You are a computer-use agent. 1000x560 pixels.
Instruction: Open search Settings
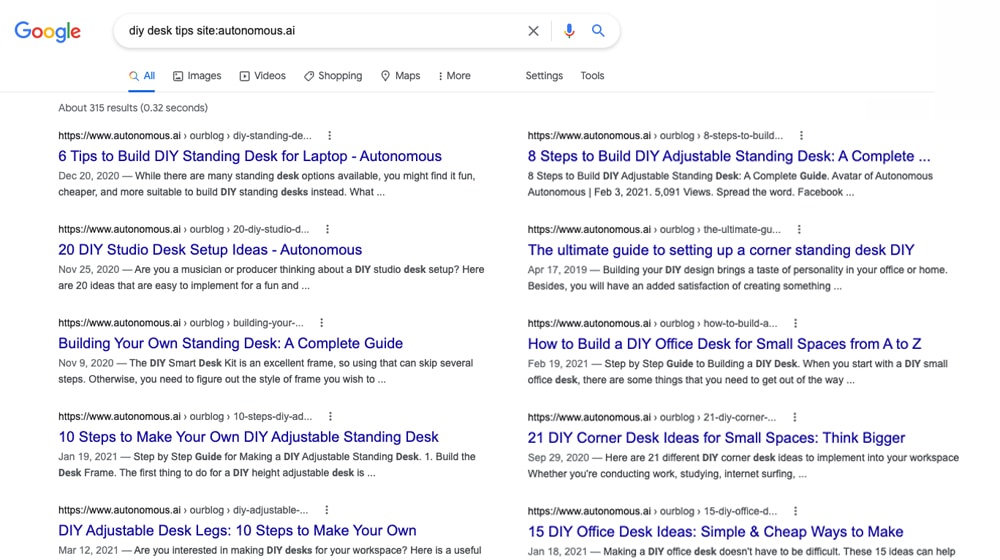point(544,76)
